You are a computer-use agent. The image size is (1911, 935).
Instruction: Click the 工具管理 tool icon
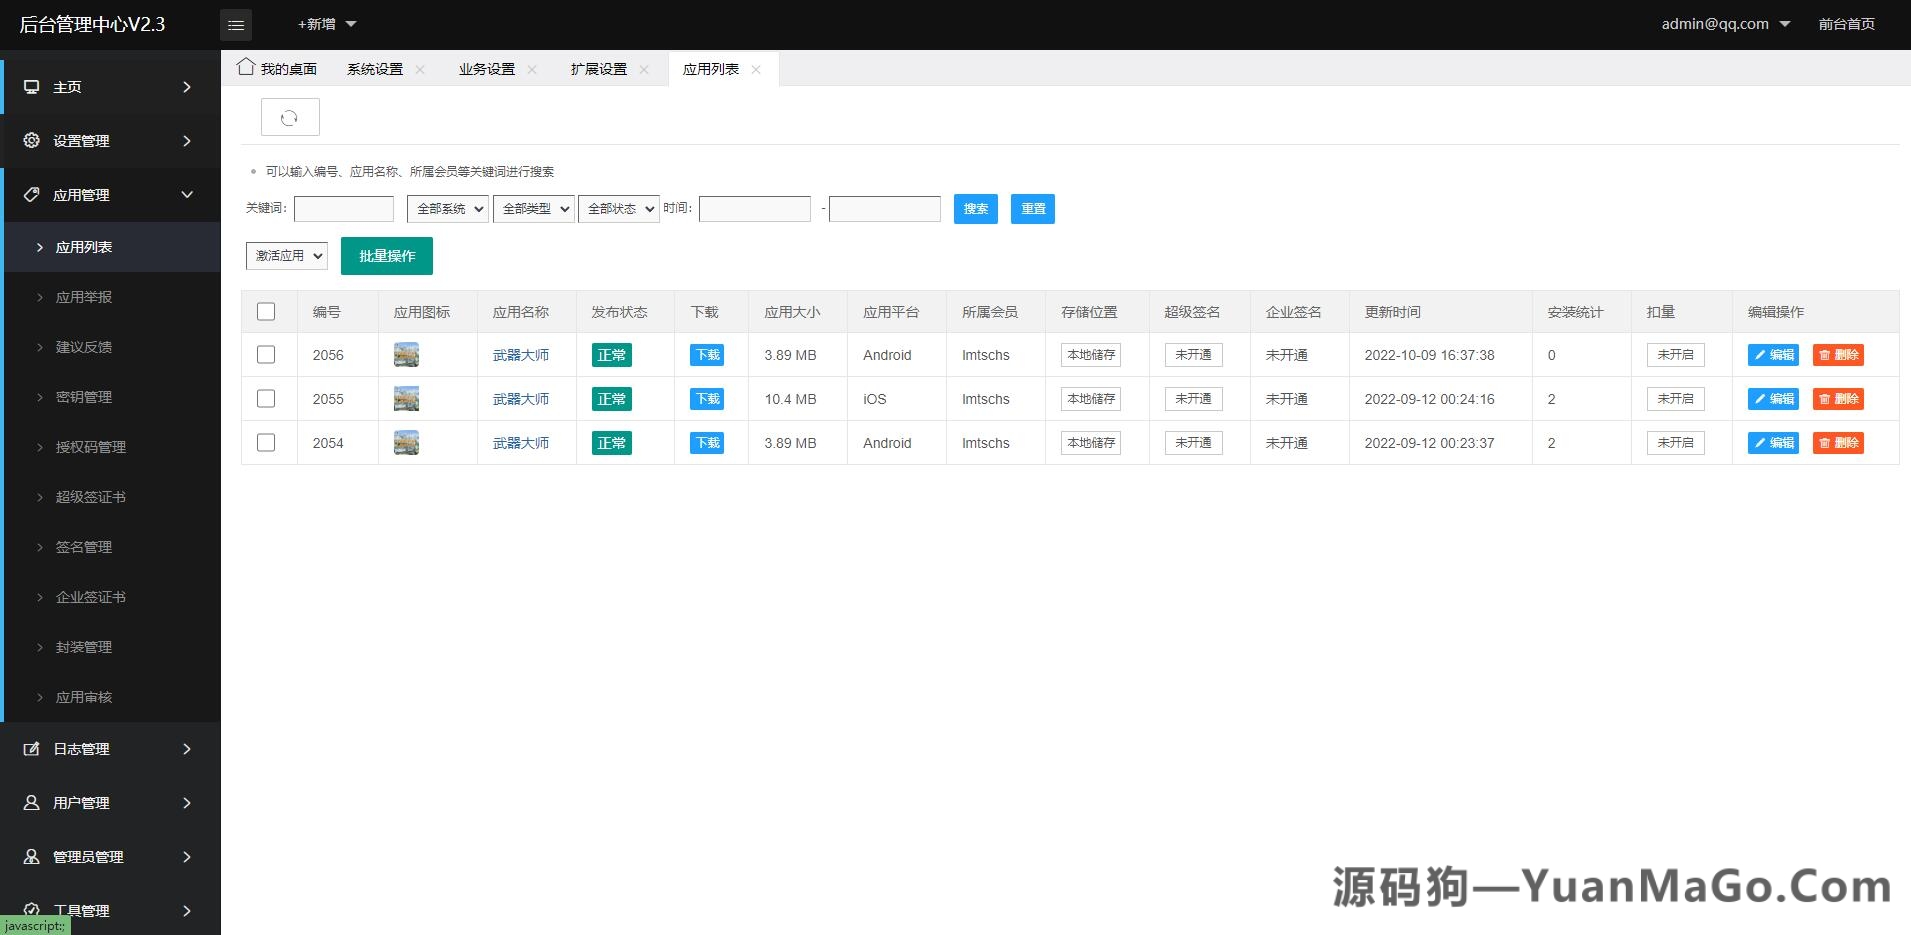30,910
